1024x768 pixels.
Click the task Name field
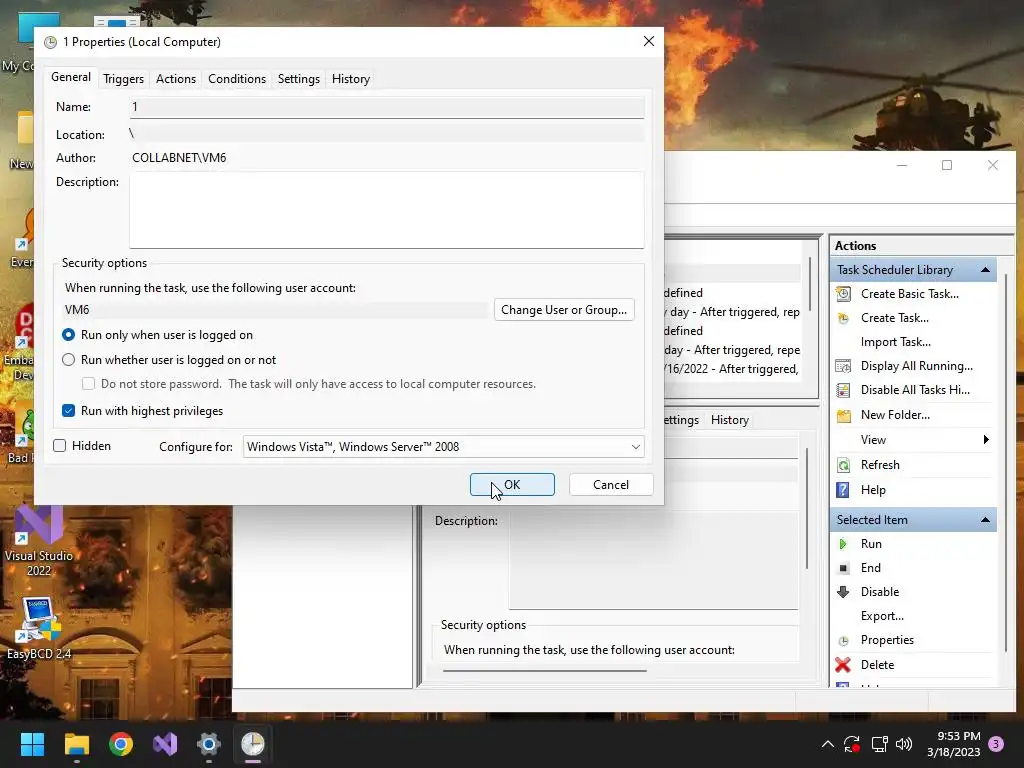pyautogui.click(x=387, y=107)
